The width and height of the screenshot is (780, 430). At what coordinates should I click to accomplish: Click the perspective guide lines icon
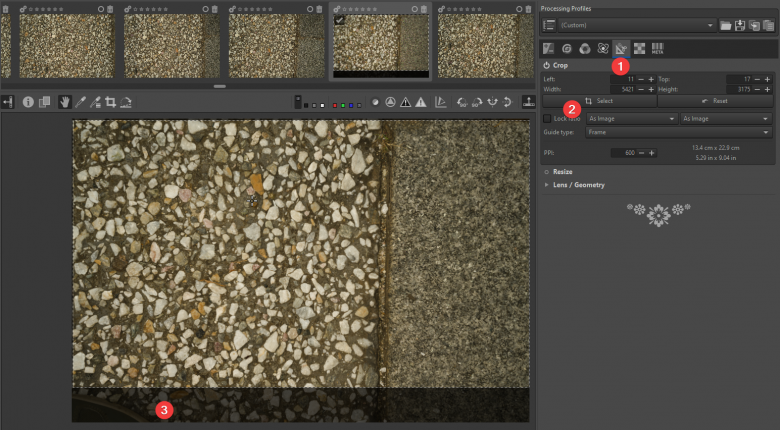point(441,102)
